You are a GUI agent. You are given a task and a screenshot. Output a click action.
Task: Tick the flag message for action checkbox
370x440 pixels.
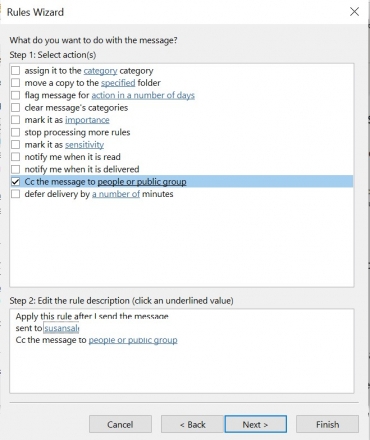15,95
